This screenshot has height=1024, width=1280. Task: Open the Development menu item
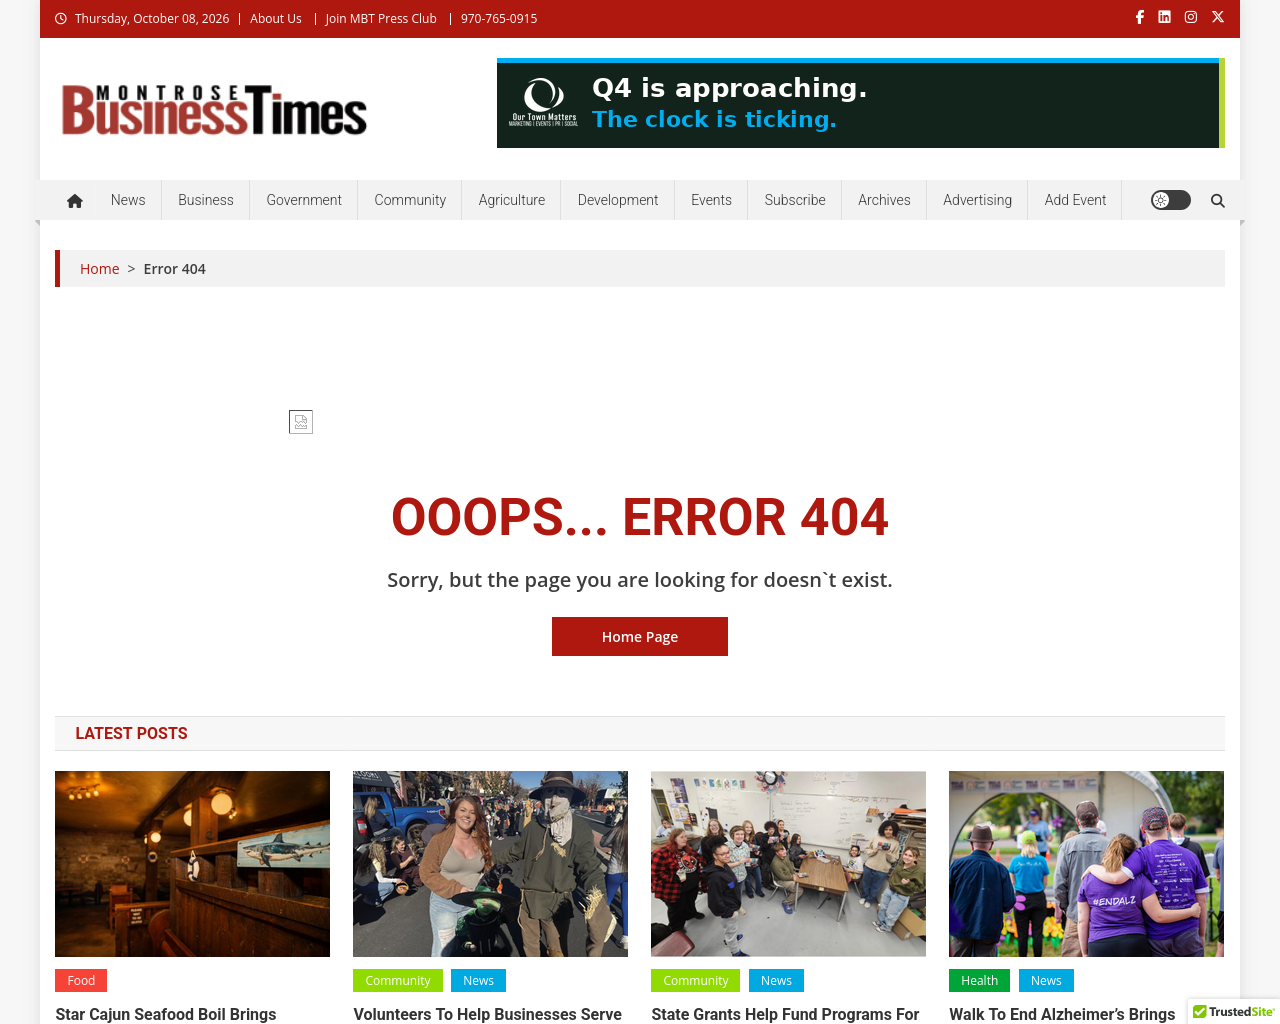[x=618, y=200]
